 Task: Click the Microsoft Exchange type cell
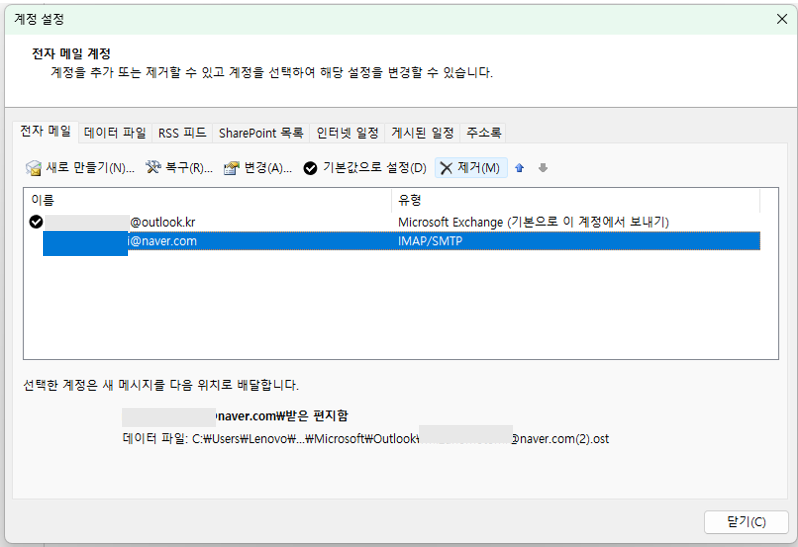click(x=533, y=222)
